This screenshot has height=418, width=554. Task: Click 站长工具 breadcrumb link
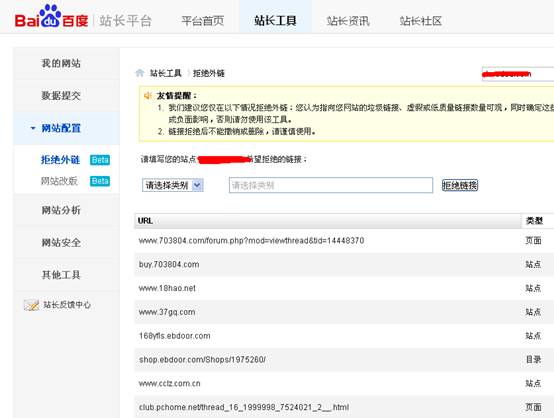(x=165, y=73)
